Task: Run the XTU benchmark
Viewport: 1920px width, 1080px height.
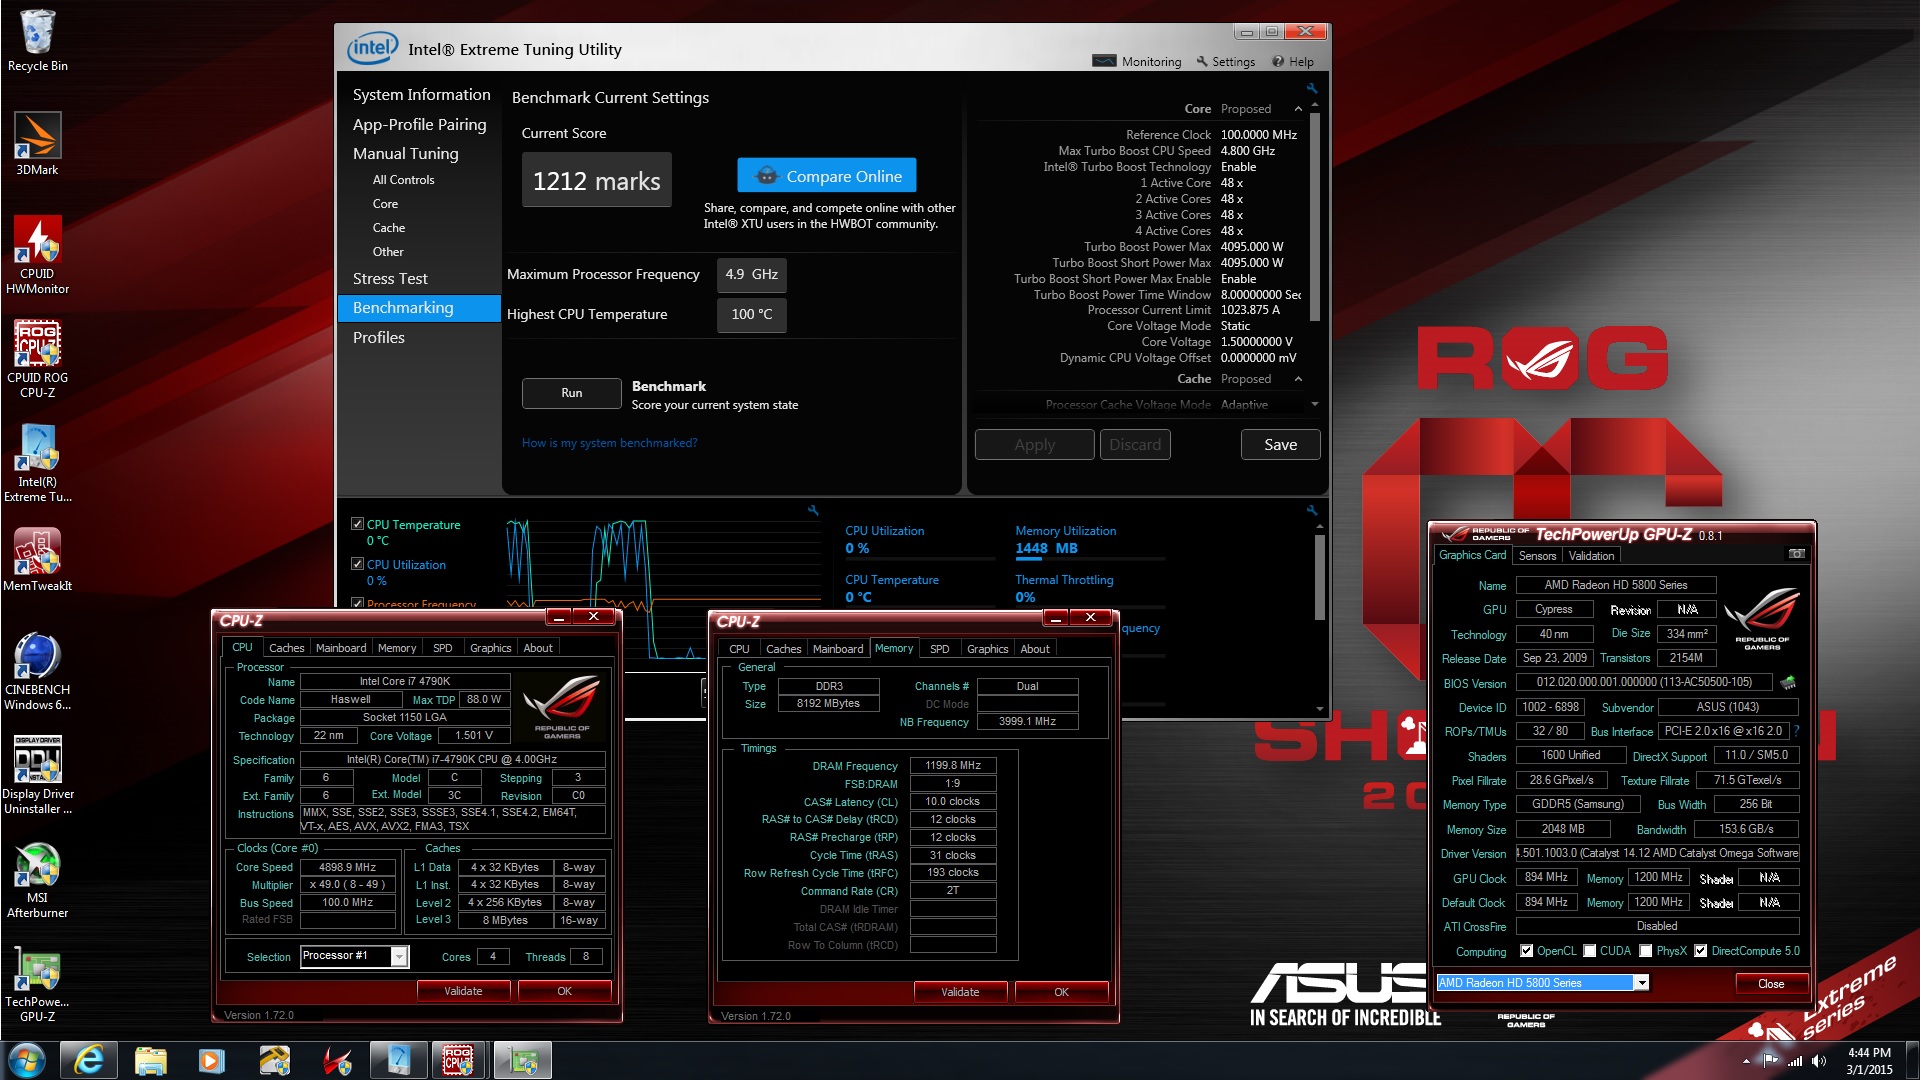Action: point(571,393)
